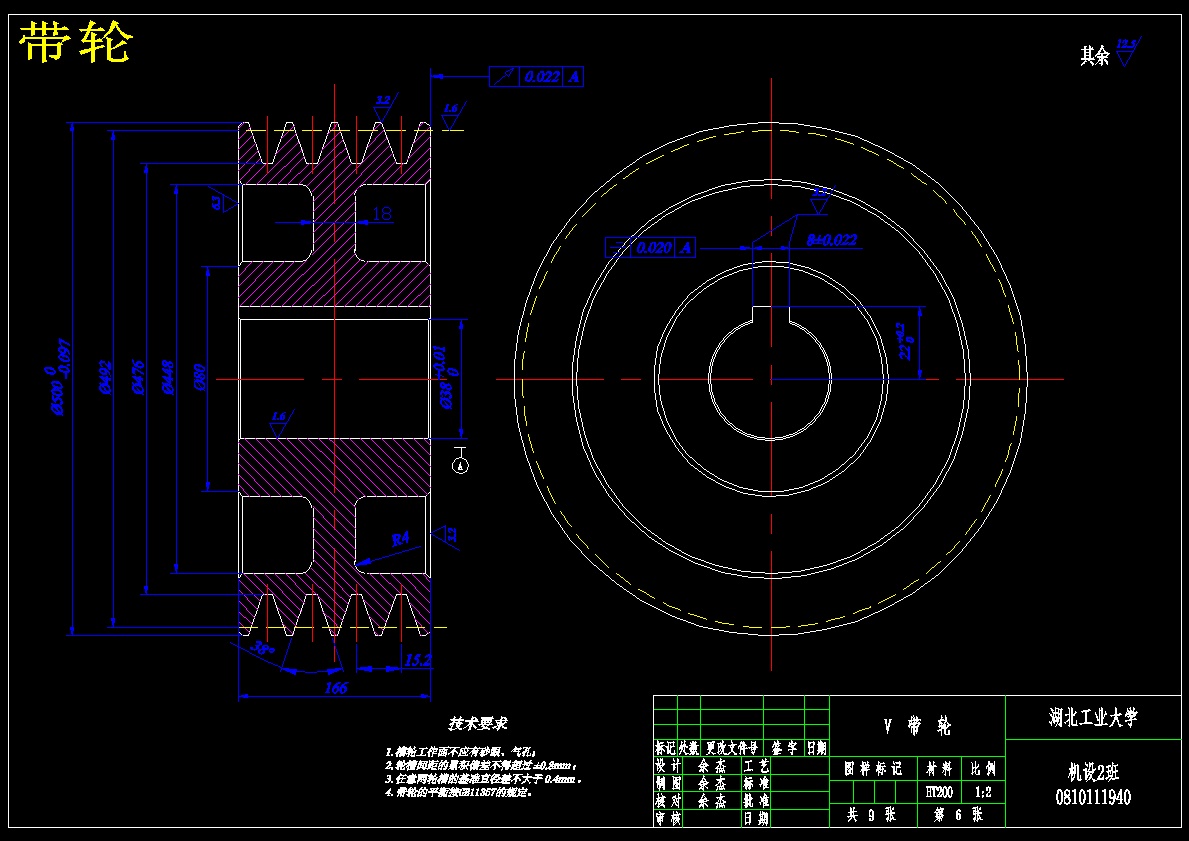Select the circled datum A symbol
The height and width of the screenshot is (841, 1189).
point(460,466)
